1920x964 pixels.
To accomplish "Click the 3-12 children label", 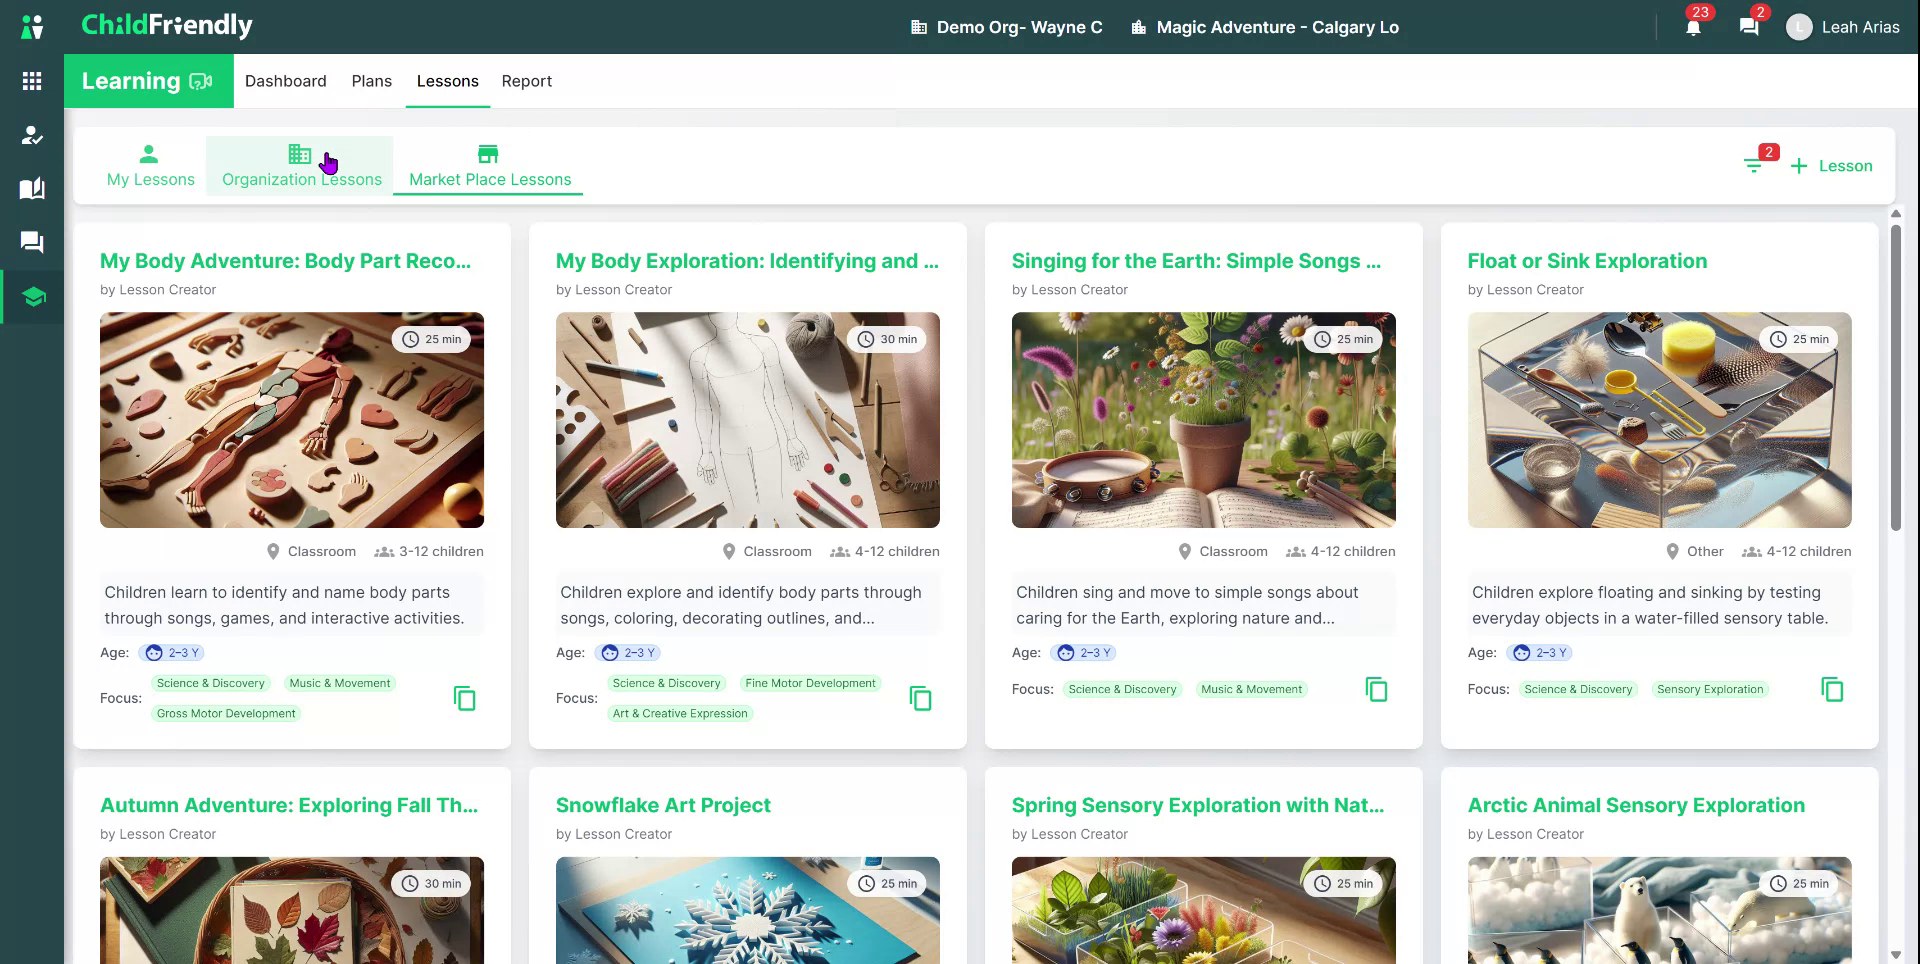I will pyautogui.click(x=429, y=552).
